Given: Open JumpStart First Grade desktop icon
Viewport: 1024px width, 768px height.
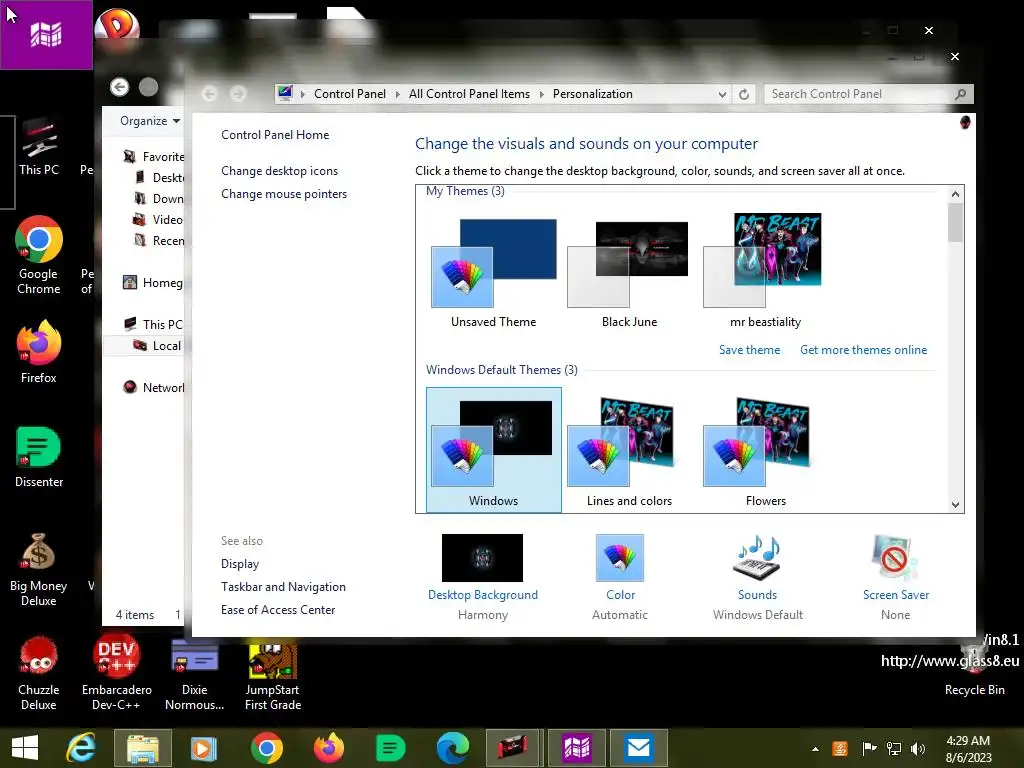Looking at the screenshot, I should point(273,674).
